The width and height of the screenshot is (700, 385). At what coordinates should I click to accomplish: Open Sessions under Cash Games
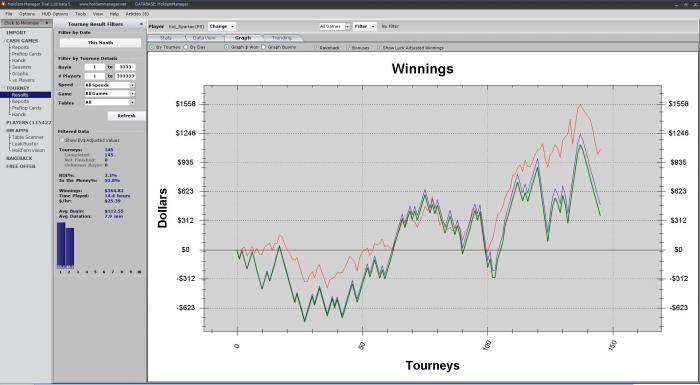21,67
